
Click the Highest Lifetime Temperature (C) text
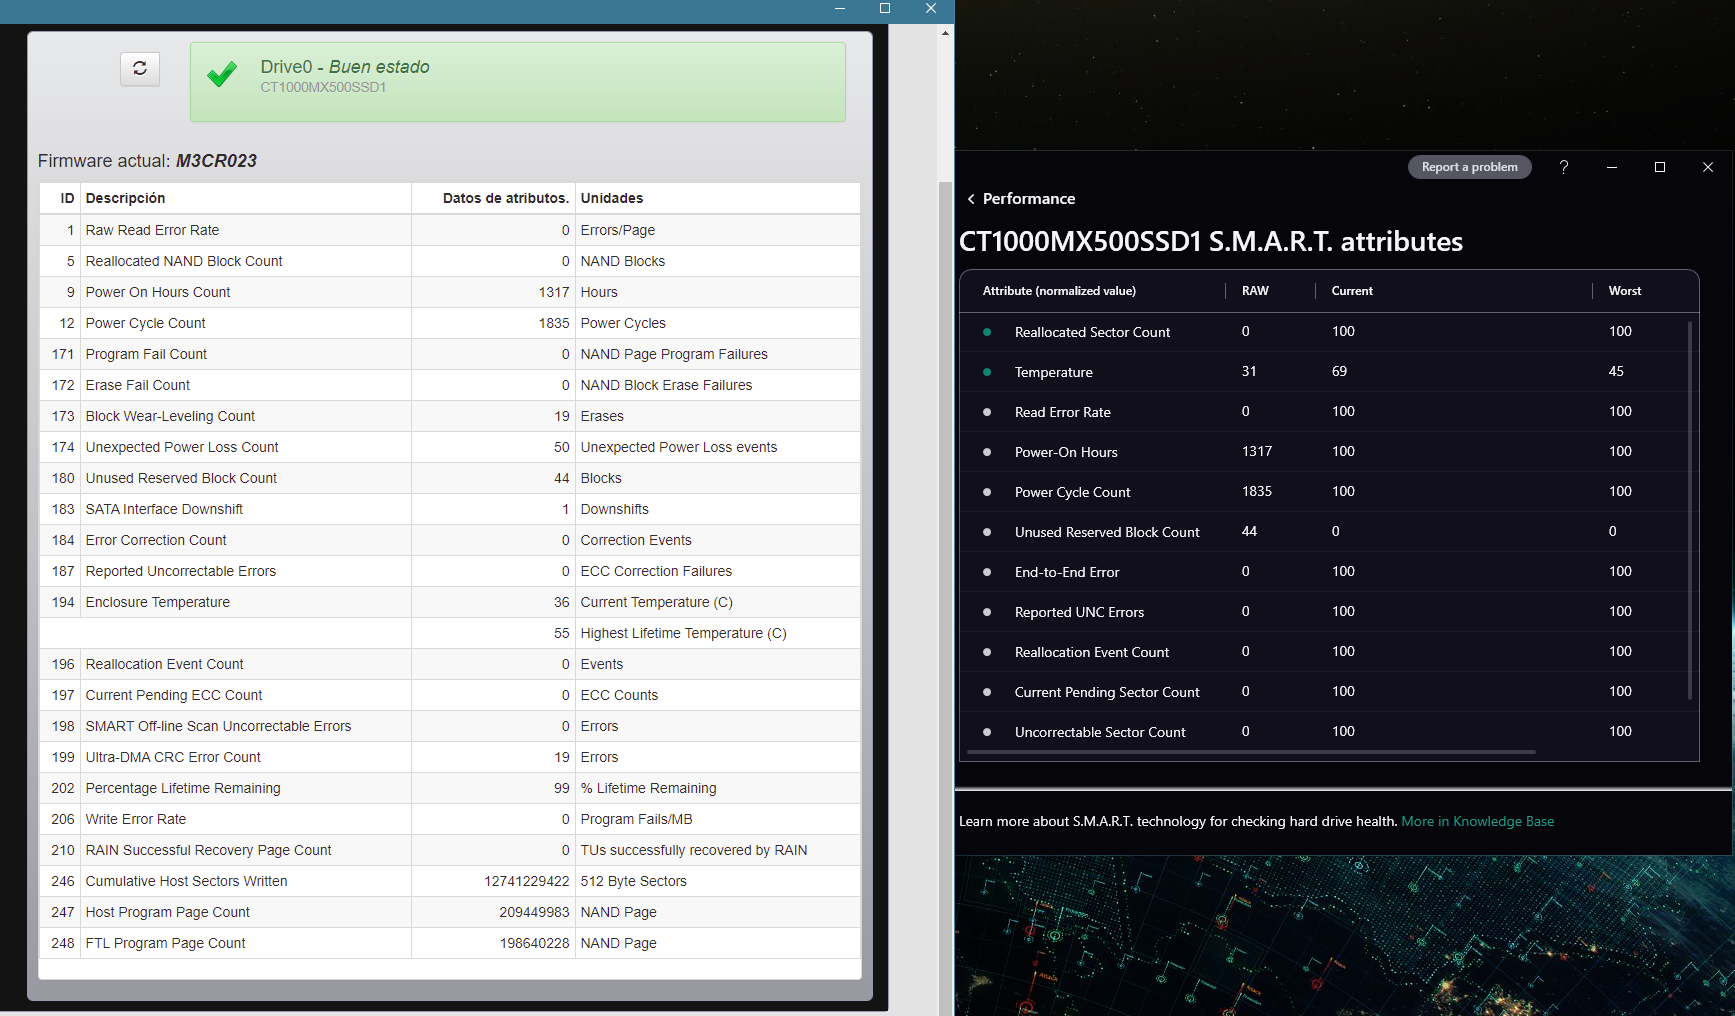tap(683, 633)
